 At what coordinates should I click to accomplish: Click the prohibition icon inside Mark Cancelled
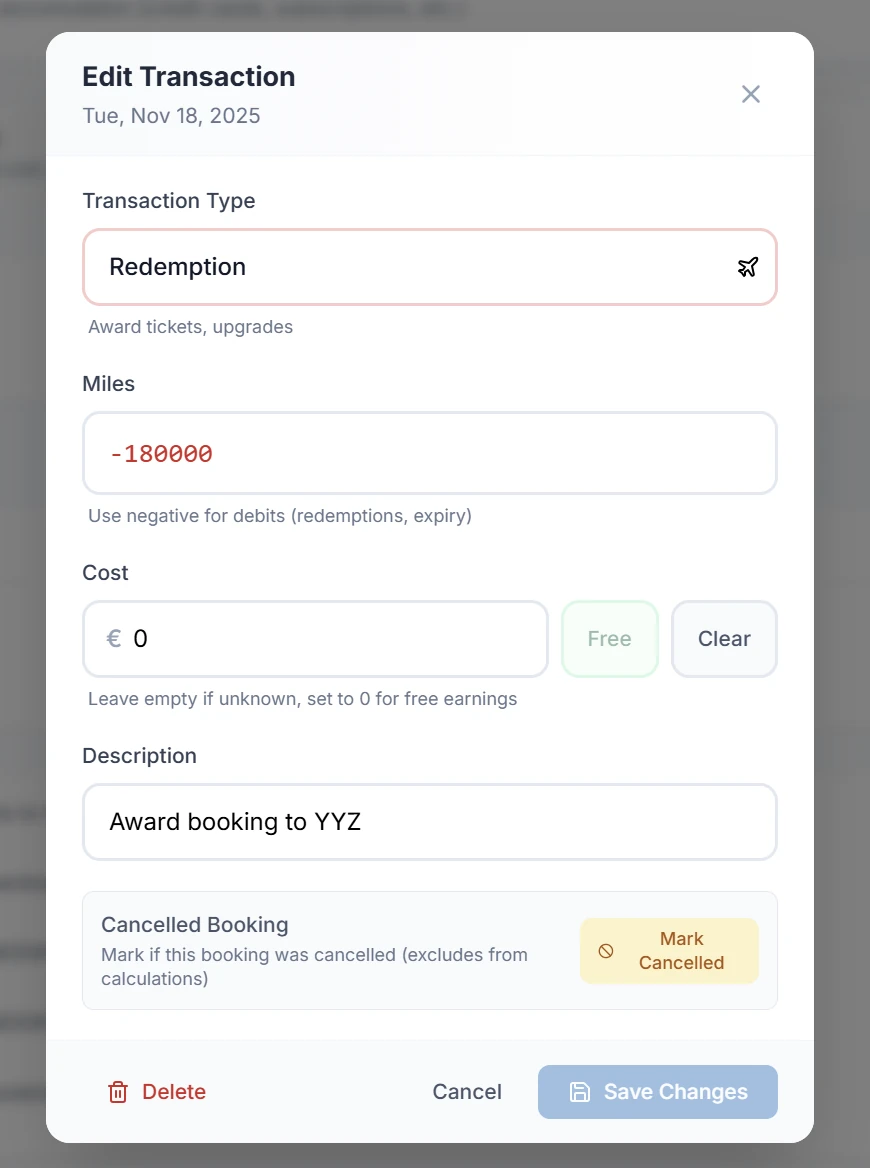[607, 951]
